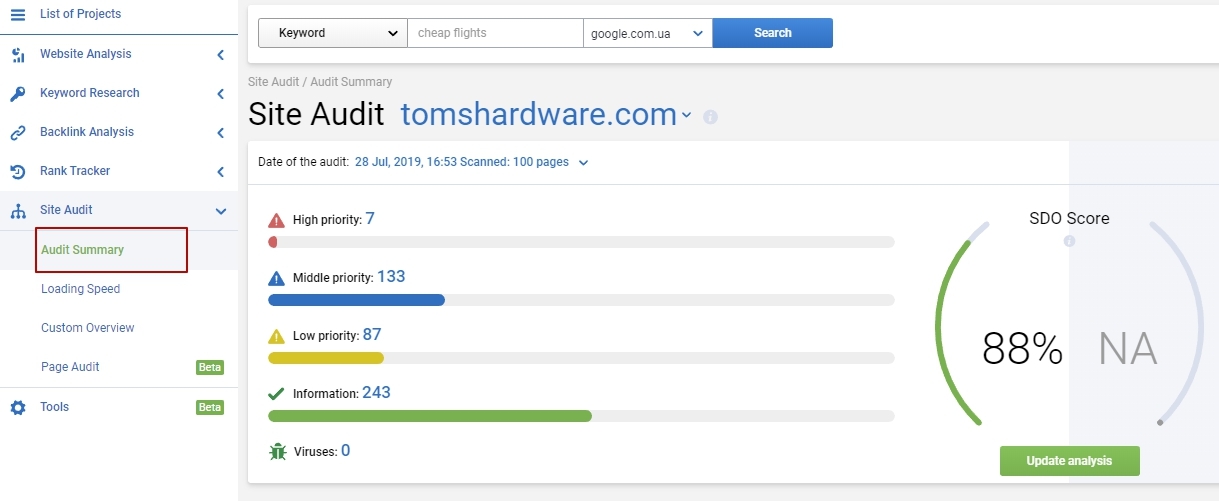Open the hamburger menu icon
Screen dimensions: 1219x501
pyautogui.click(x=17, y=14)
